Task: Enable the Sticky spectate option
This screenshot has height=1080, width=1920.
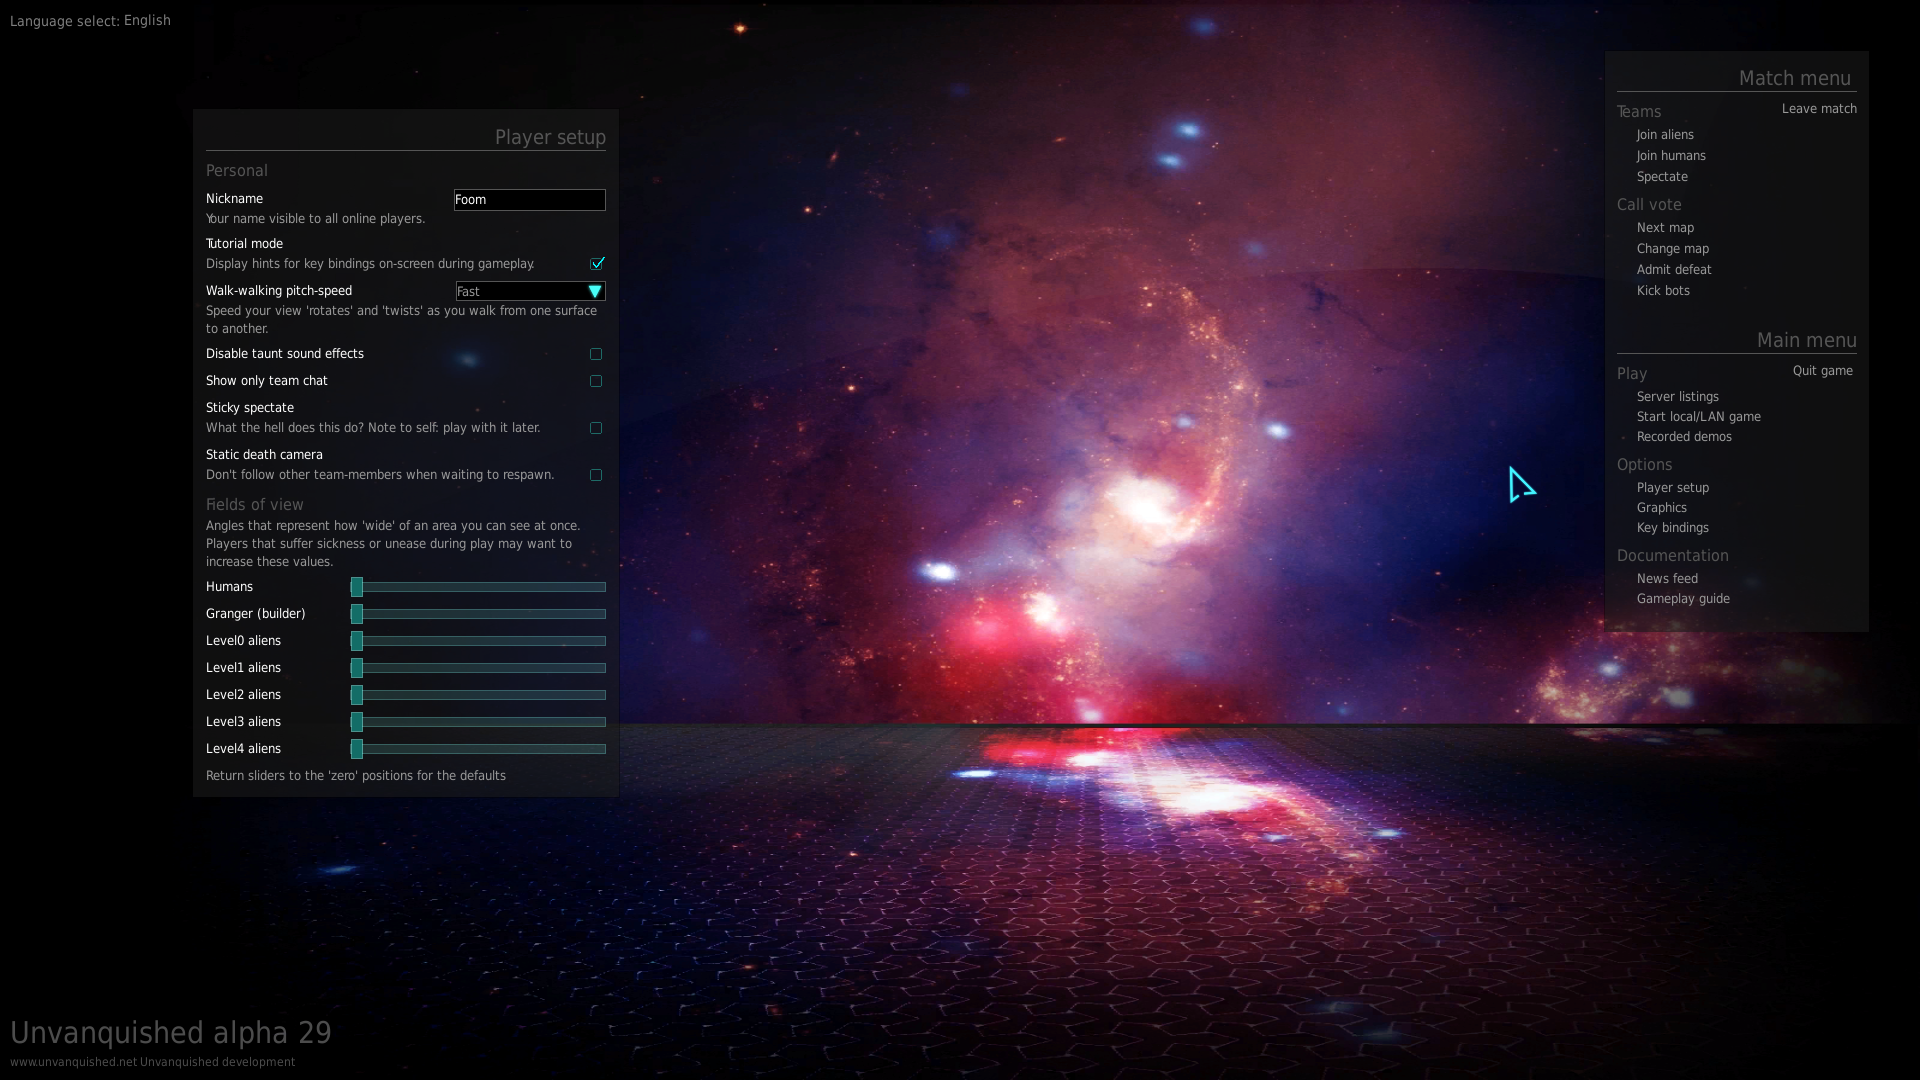Action: click(596, 428)
